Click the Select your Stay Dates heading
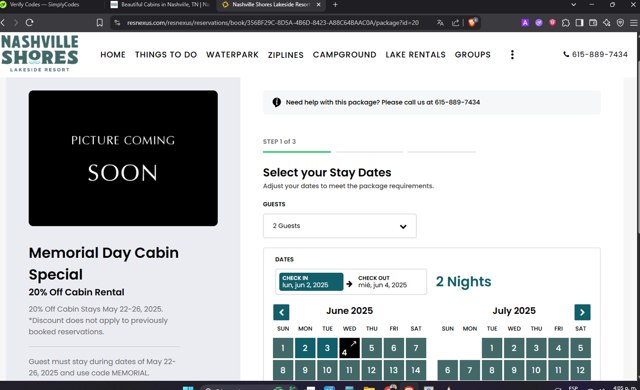 (327, 173)
